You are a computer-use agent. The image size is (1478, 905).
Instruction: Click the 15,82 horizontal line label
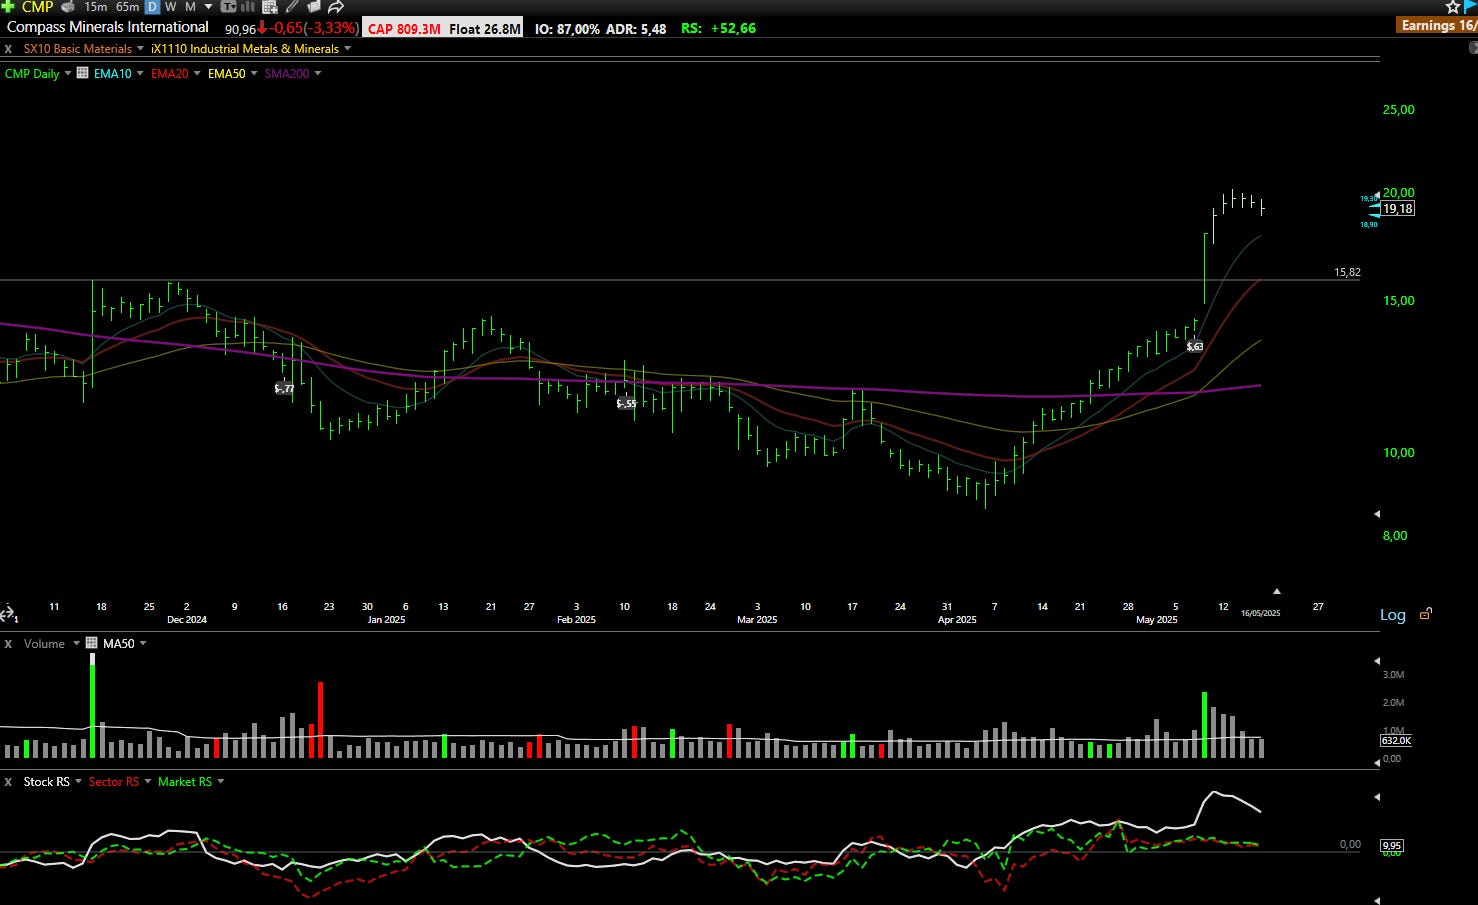click(x=1347, y=272)
